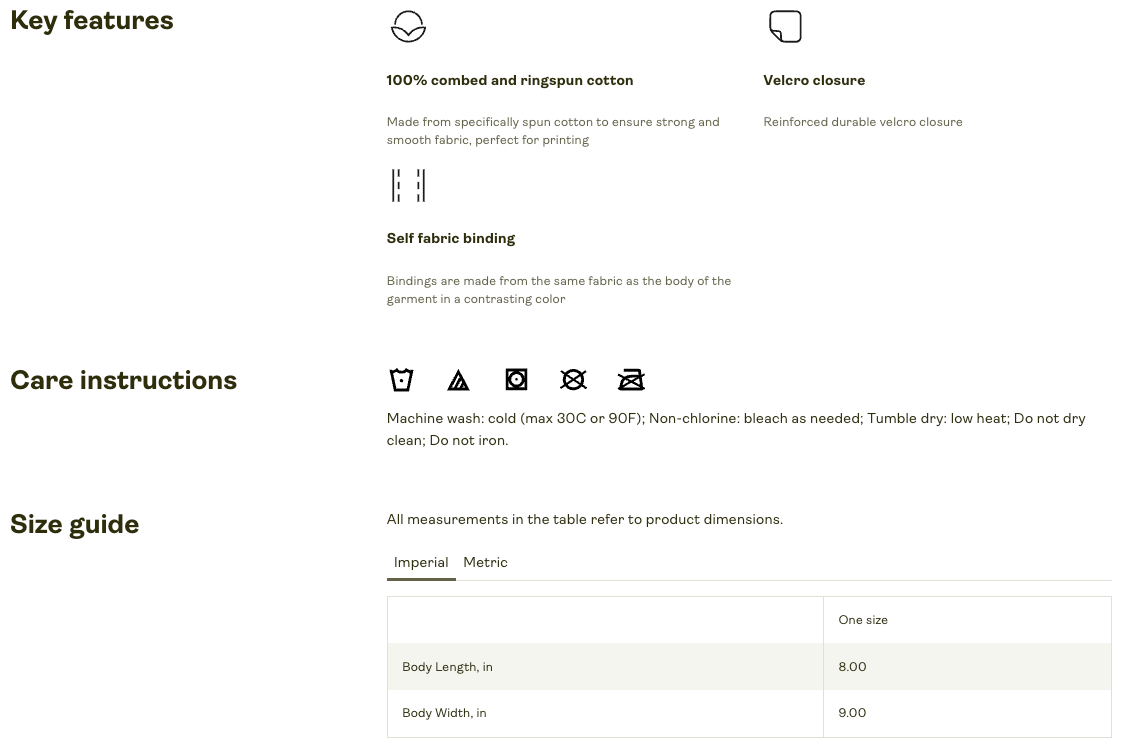Click the 9.00 body width value

[x=852, y=713]
